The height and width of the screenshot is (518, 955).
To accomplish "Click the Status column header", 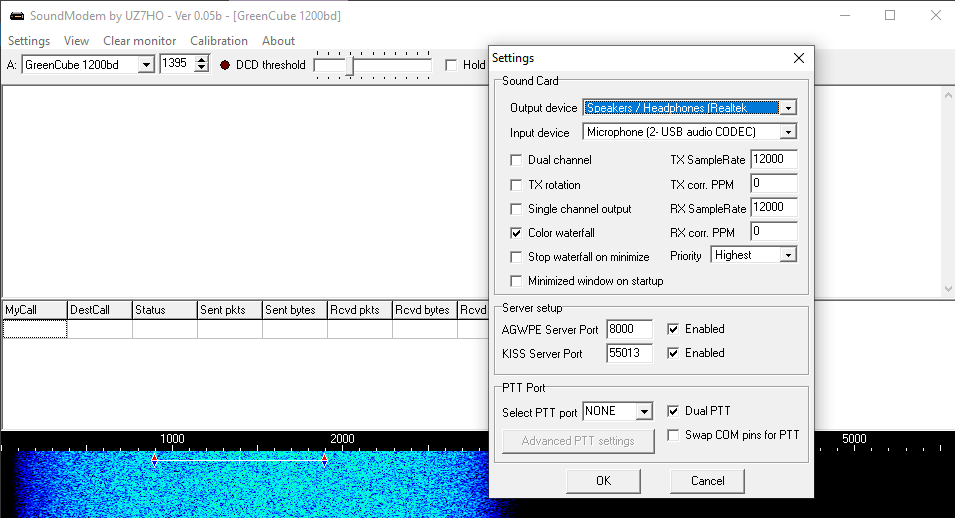I will 165,310.
